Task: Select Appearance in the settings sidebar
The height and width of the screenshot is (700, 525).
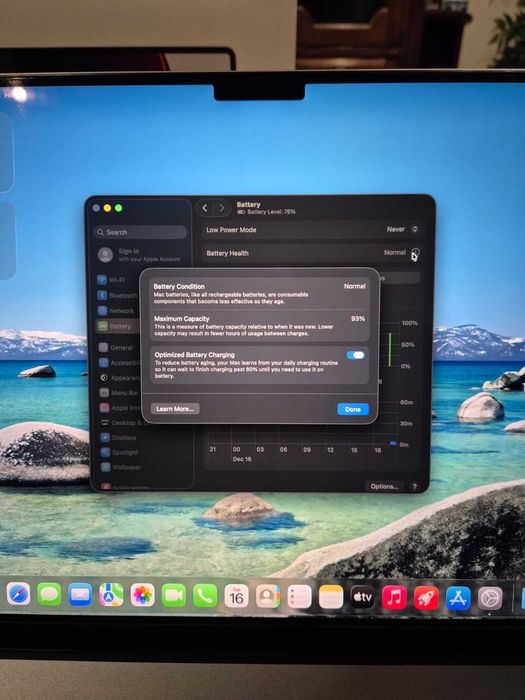Action: pyautogui.click(x=119, y=378)
